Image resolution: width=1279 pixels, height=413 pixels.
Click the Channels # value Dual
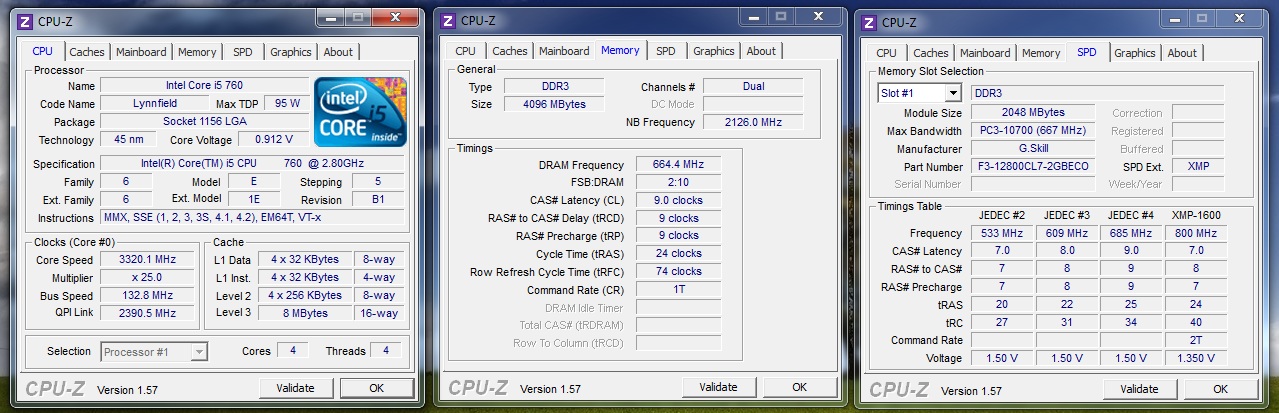point(753,87)
